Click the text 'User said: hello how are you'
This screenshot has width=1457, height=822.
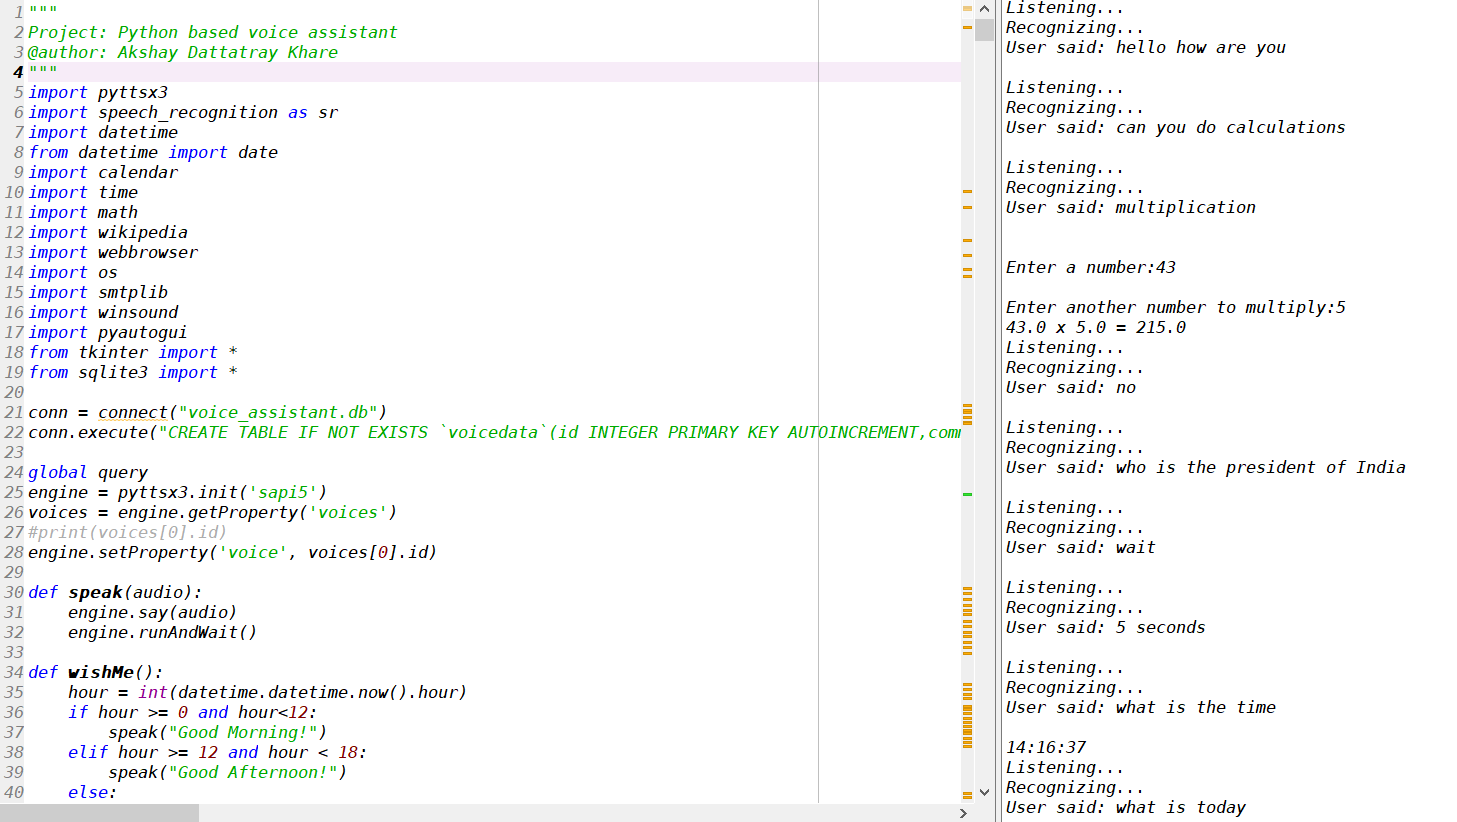point(1145,47)
